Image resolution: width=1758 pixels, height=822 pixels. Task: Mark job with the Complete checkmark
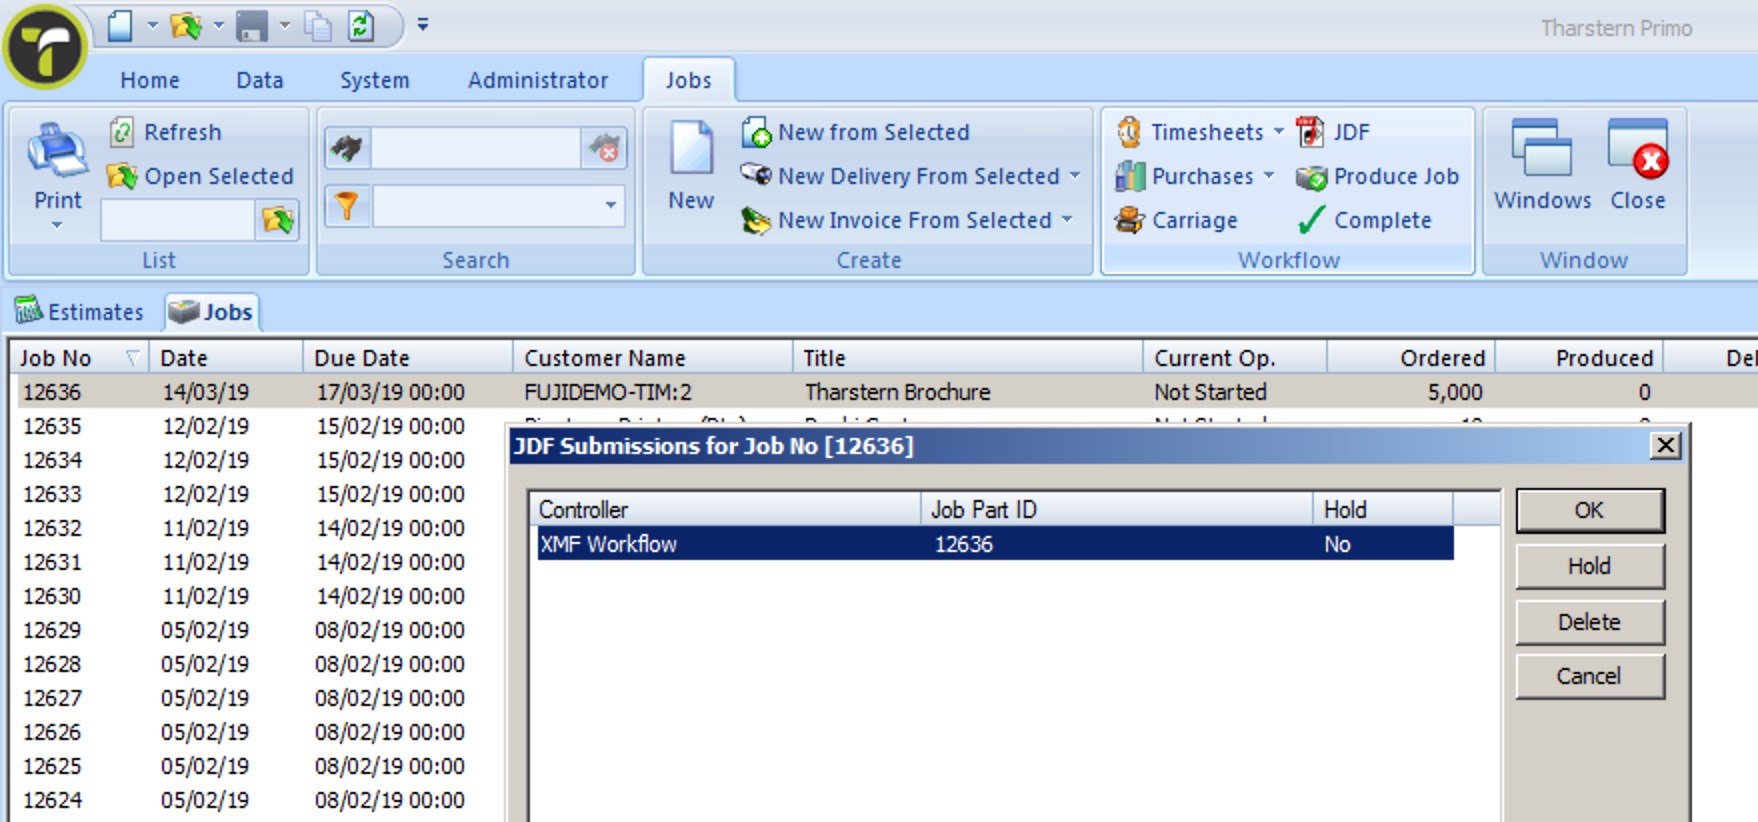coord(1311,220)
